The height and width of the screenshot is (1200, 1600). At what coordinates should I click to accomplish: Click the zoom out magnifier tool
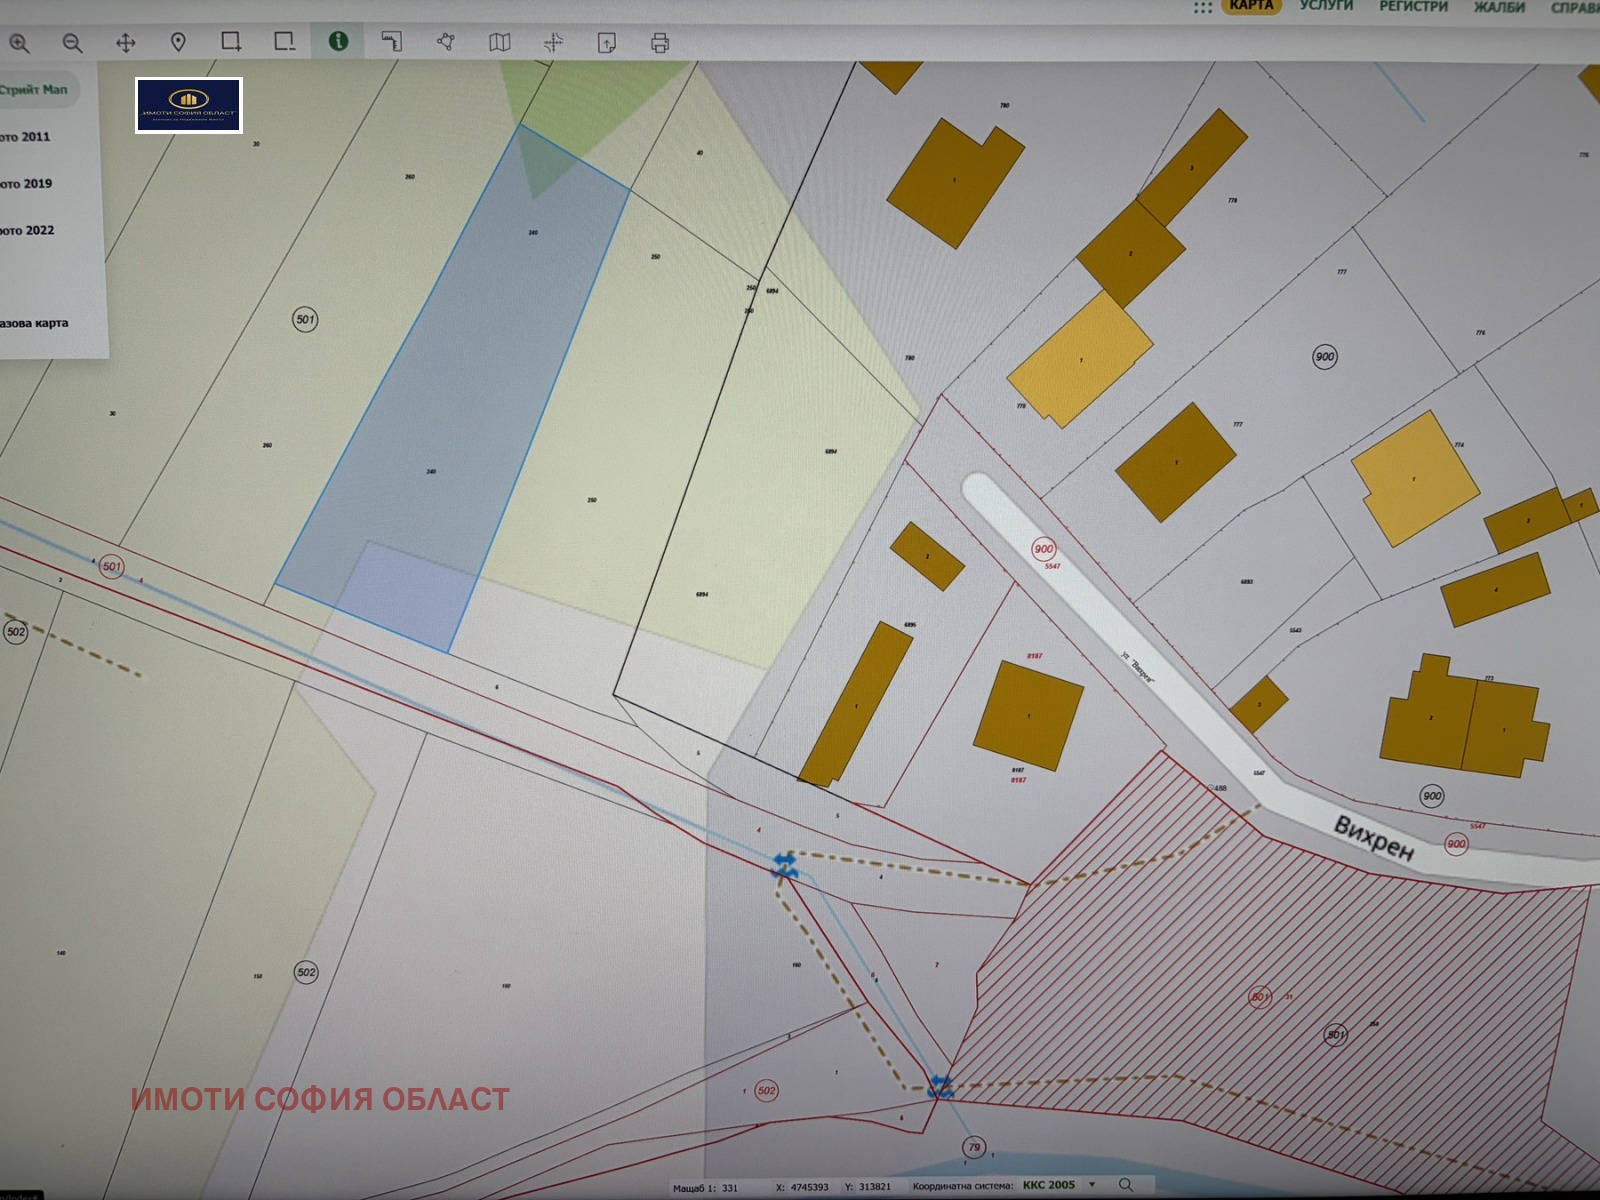72,43
